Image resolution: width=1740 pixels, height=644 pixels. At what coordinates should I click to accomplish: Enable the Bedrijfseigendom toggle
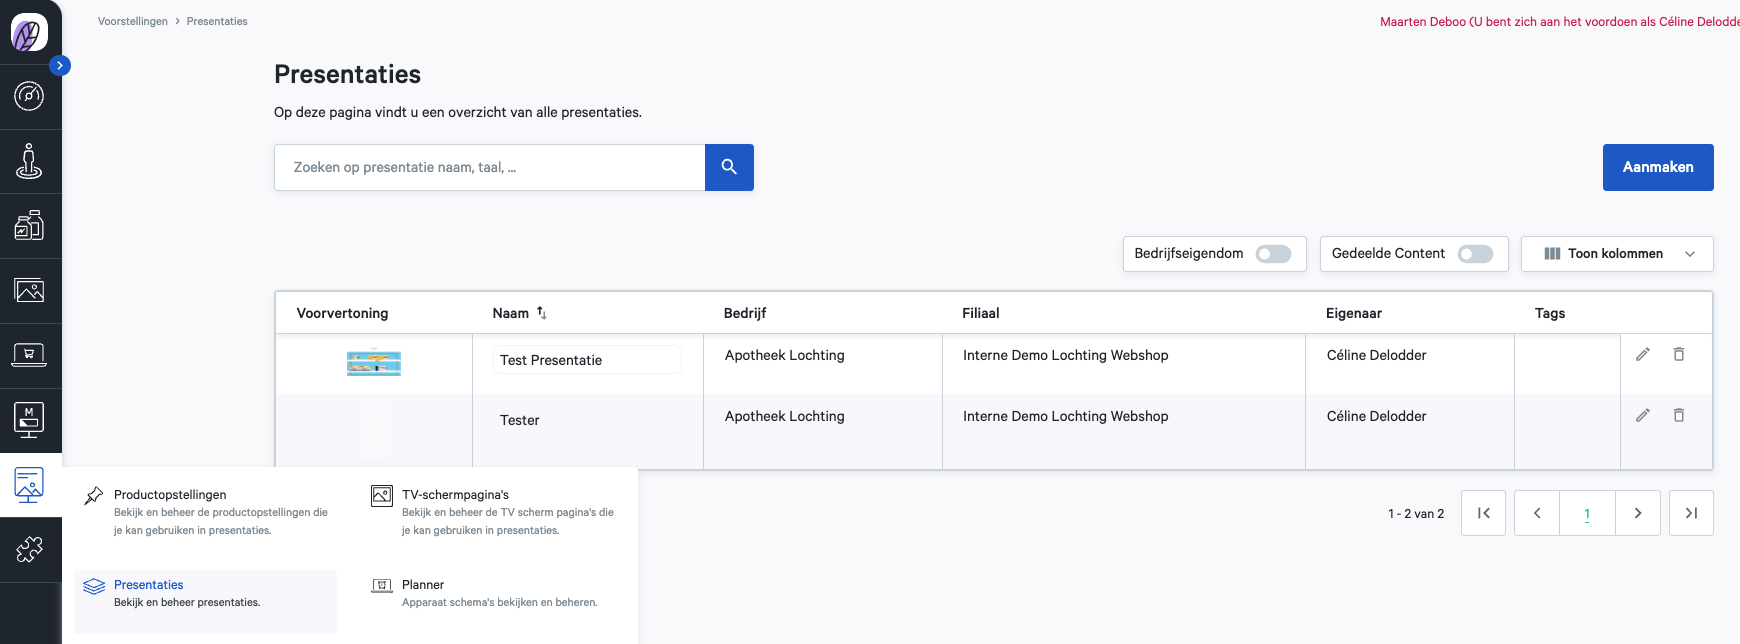click(1273, 254)
